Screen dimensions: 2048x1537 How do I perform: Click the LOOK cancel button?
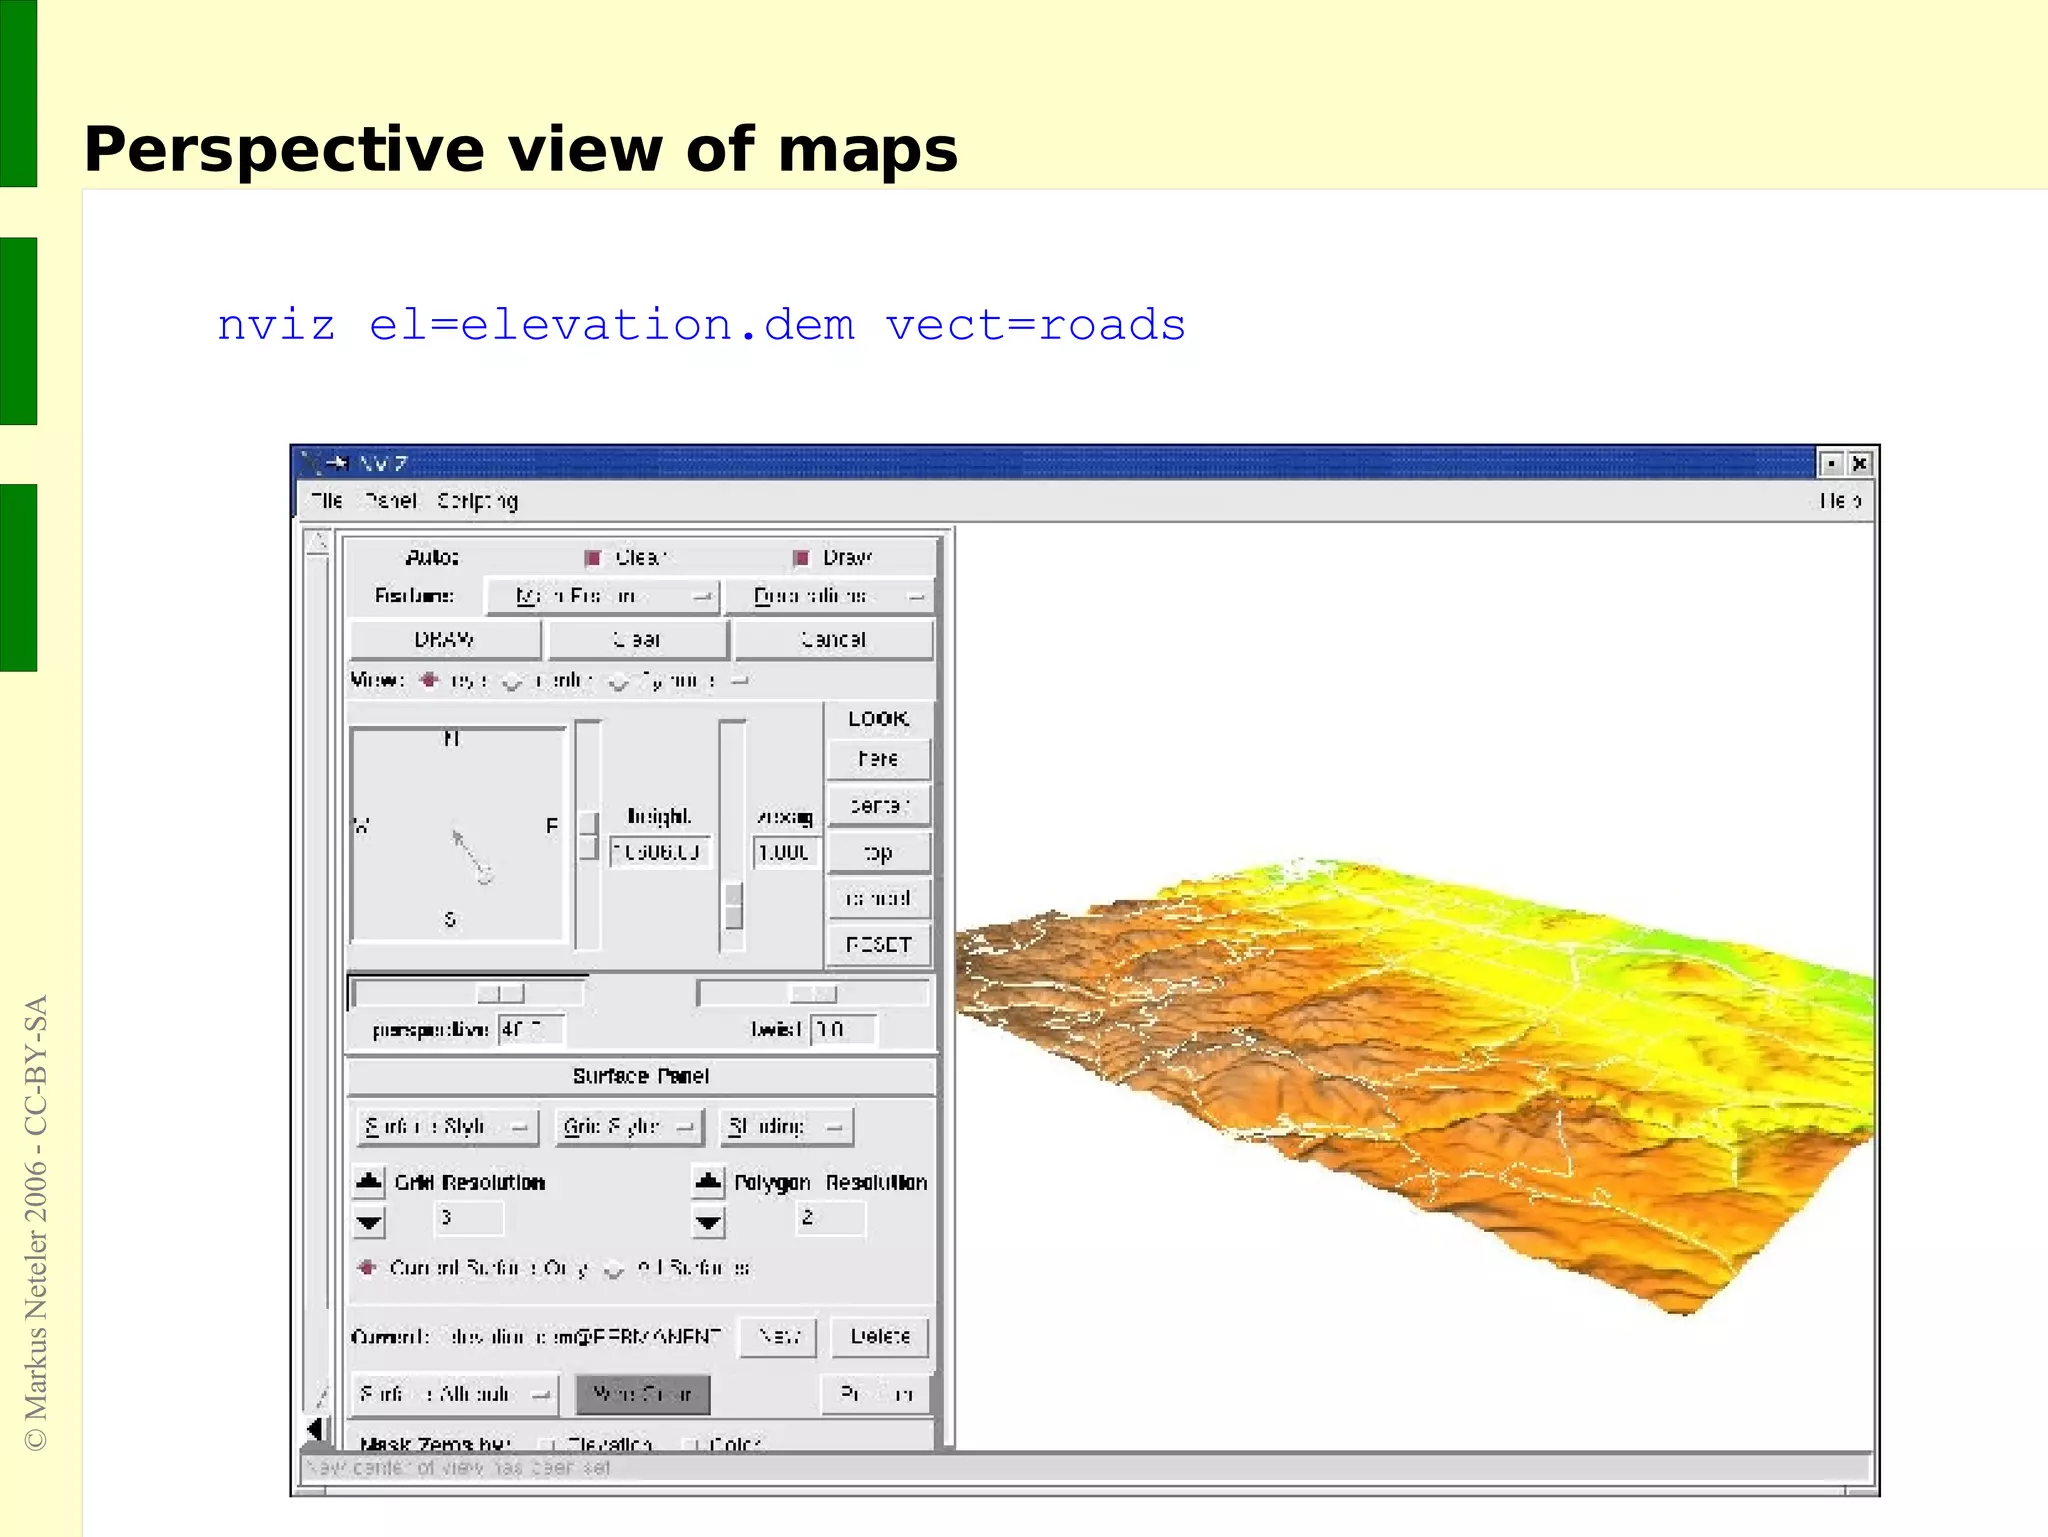click(x=878, y=898)
